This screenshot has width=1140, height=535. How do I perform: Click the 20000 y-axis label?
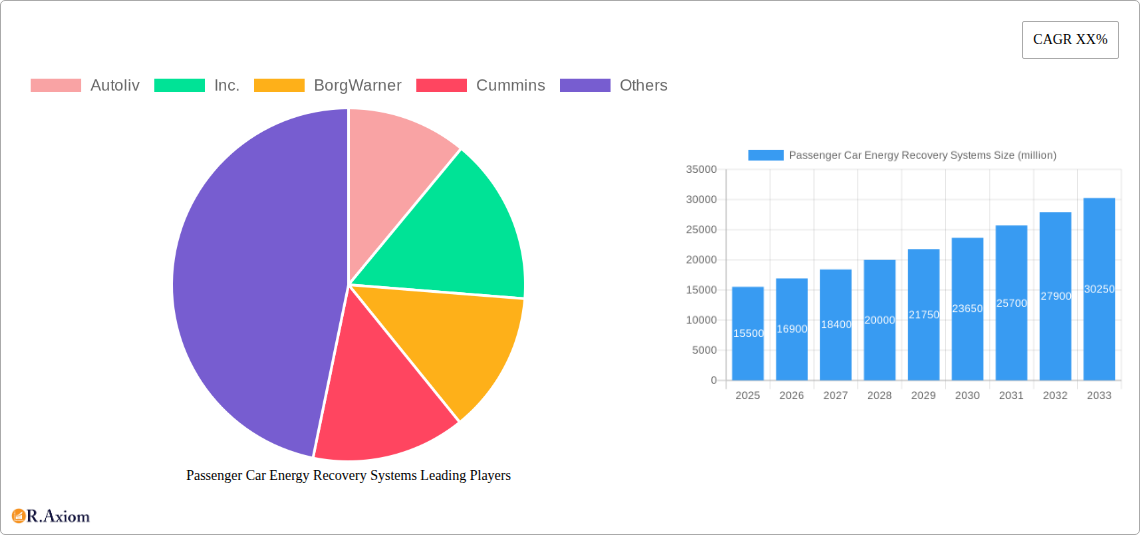(701, 260)
